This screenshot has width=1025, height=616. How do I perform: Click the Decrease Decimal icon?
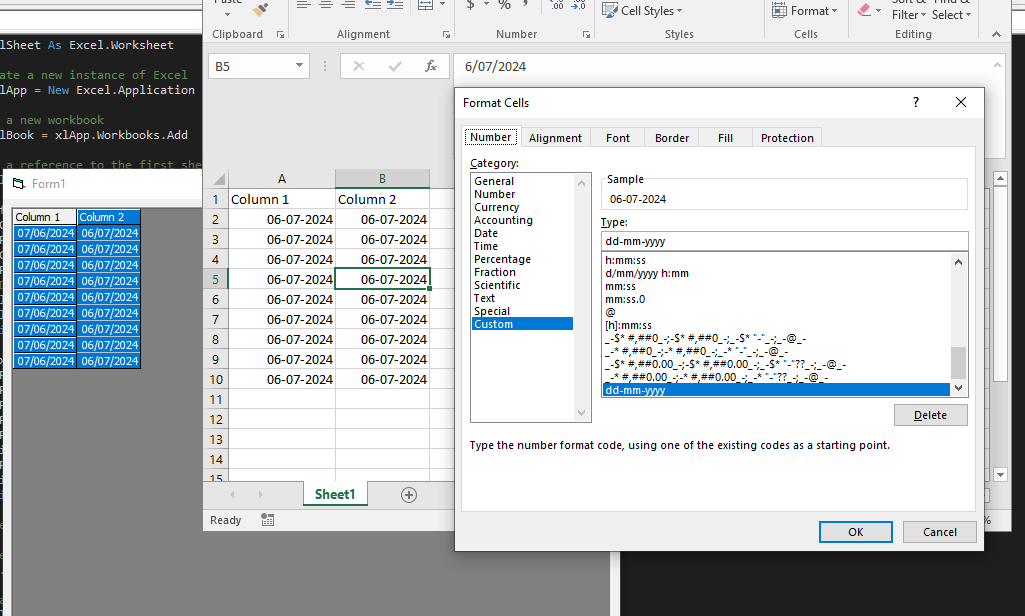[579, 5]
